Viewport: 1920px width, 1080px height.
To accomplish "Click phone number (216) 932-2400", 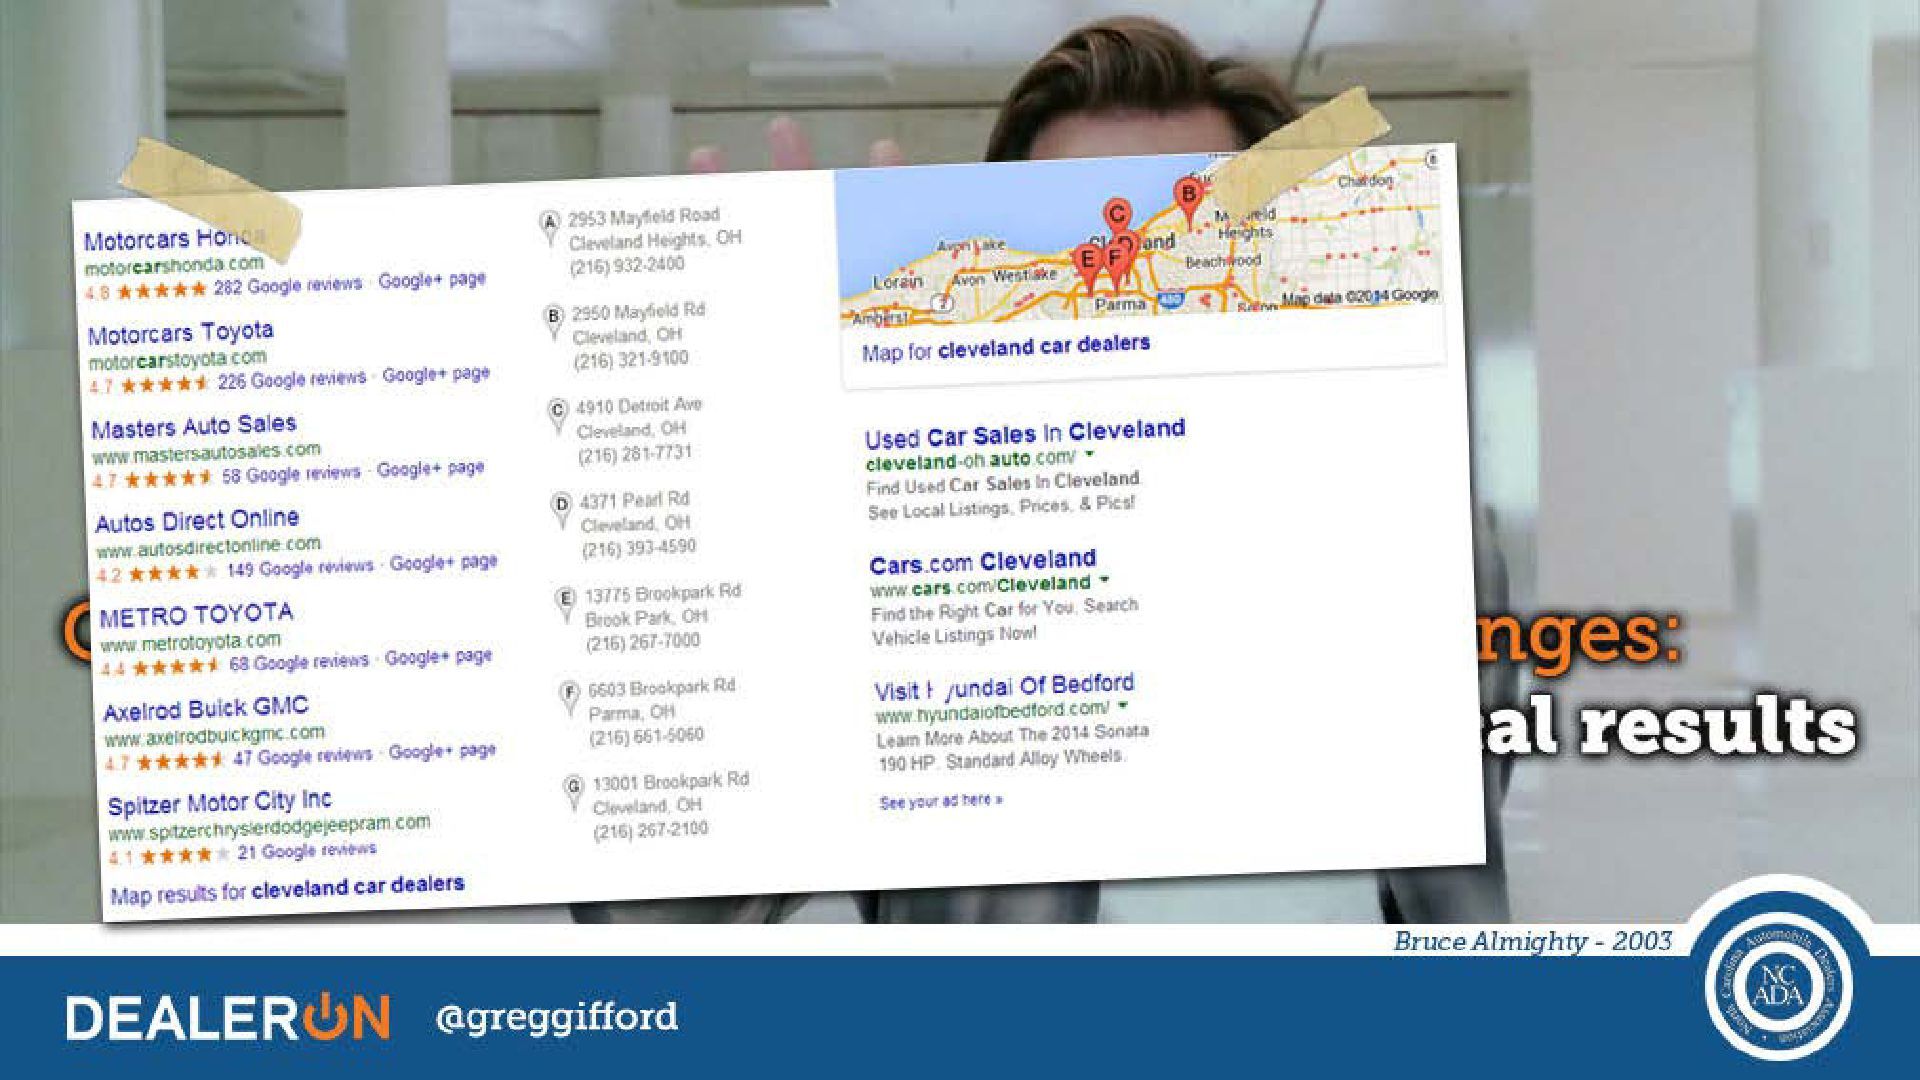I will click(x=627, y=265).
